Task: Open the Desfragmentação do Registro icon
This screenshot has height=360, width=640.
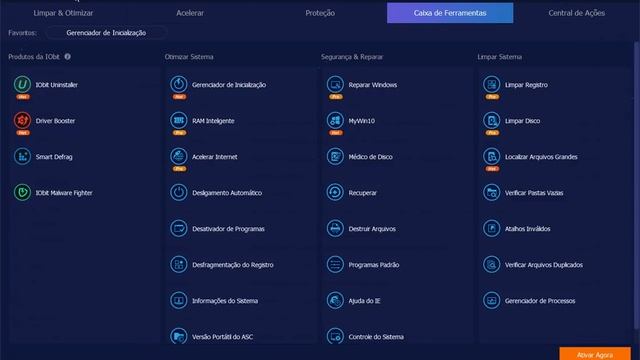Action: click(179, 264)
